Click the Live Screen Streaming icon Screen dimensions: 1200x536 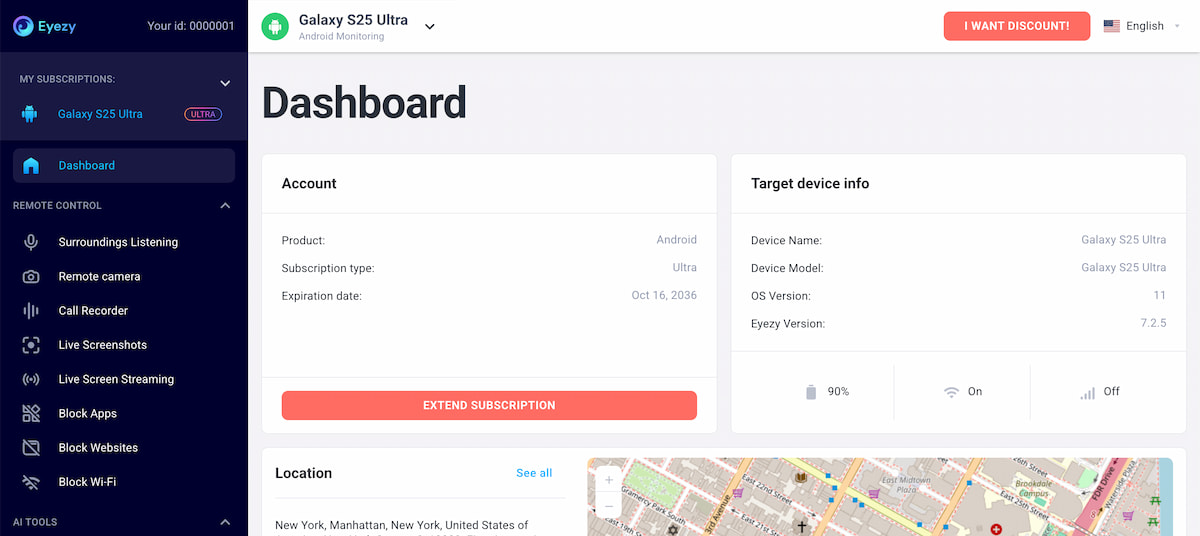tap(31, 379)
